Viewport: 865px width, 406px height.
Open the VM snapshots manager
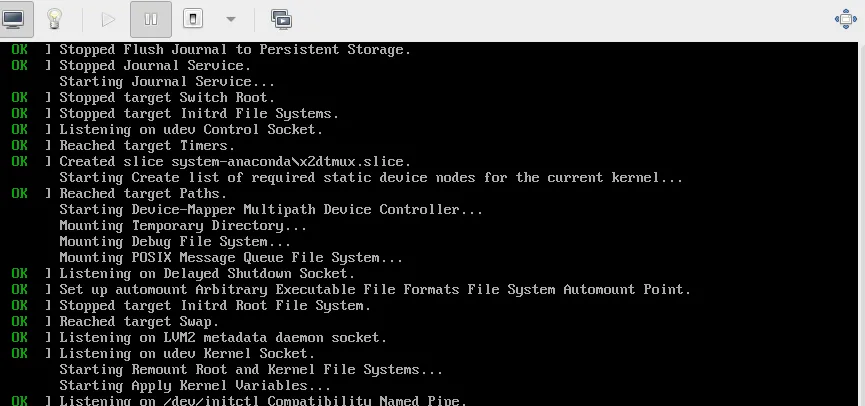click(x=281, y=18)
